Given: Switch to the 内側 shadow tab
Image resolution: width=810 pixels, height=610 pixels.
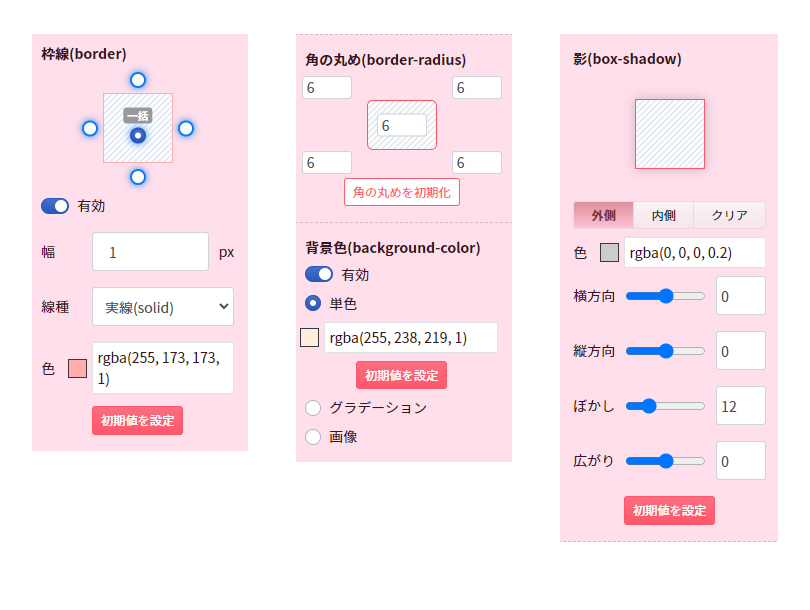Looking at the screenshot, I should tap(663, 215).
